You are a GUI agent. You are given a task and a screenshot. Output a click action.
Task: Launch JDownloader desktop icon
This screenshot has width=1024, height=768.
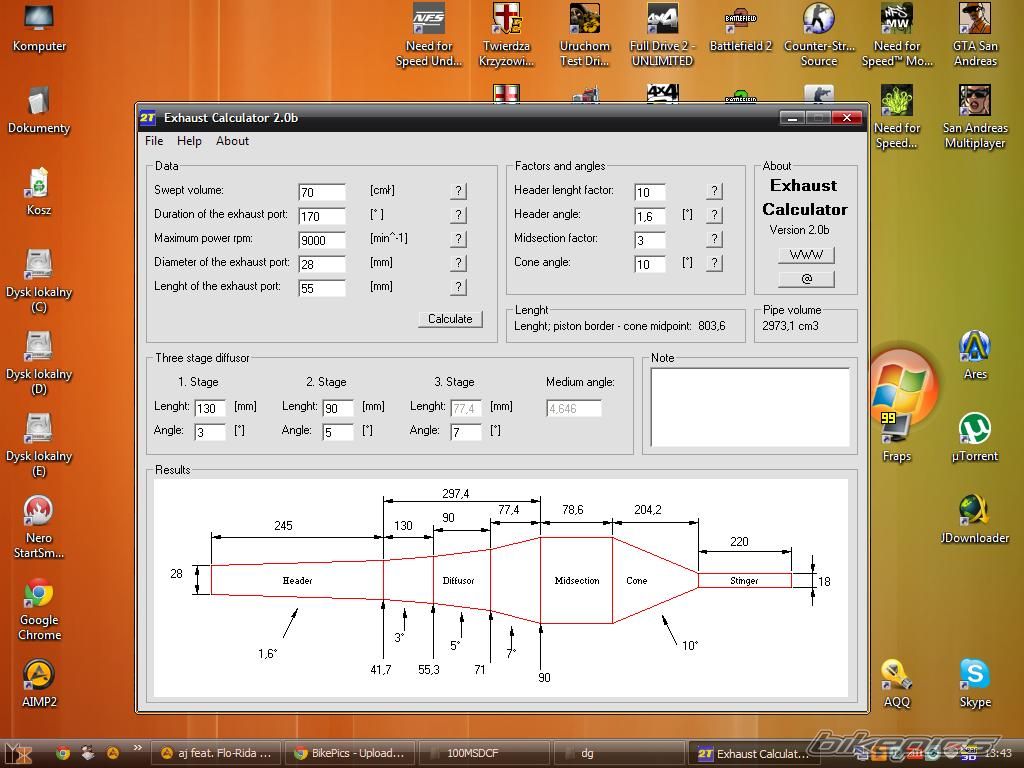[x=975, y=520]
